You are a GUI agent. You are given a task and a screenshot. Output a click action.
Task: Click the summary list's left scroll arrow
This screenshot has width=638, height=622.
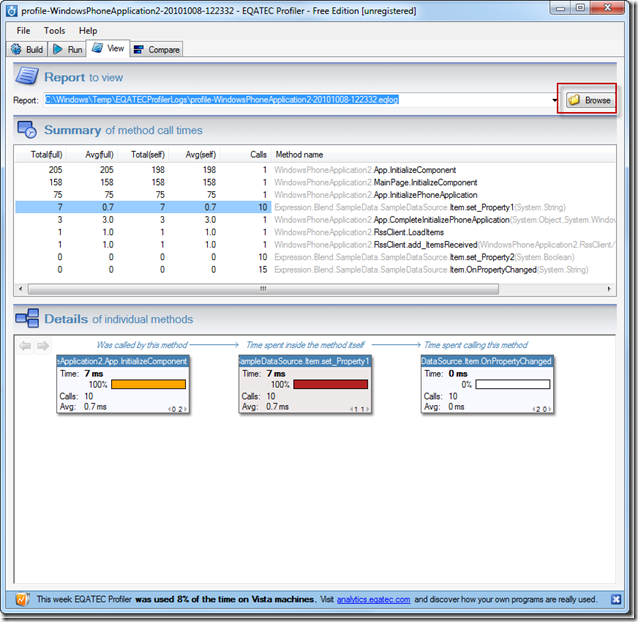pyautogui.click(x=20, y=289)
